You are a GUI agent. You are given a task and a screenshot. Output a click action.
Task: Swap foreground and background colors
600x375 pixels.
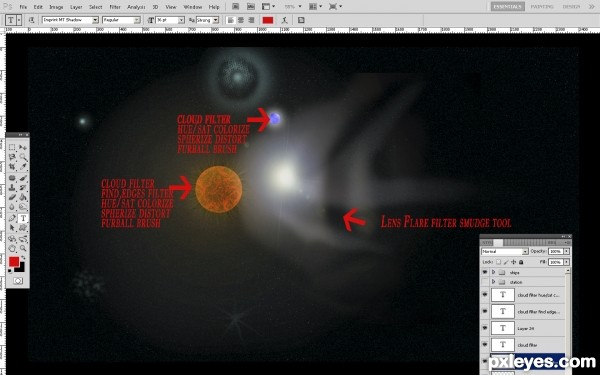23,258
